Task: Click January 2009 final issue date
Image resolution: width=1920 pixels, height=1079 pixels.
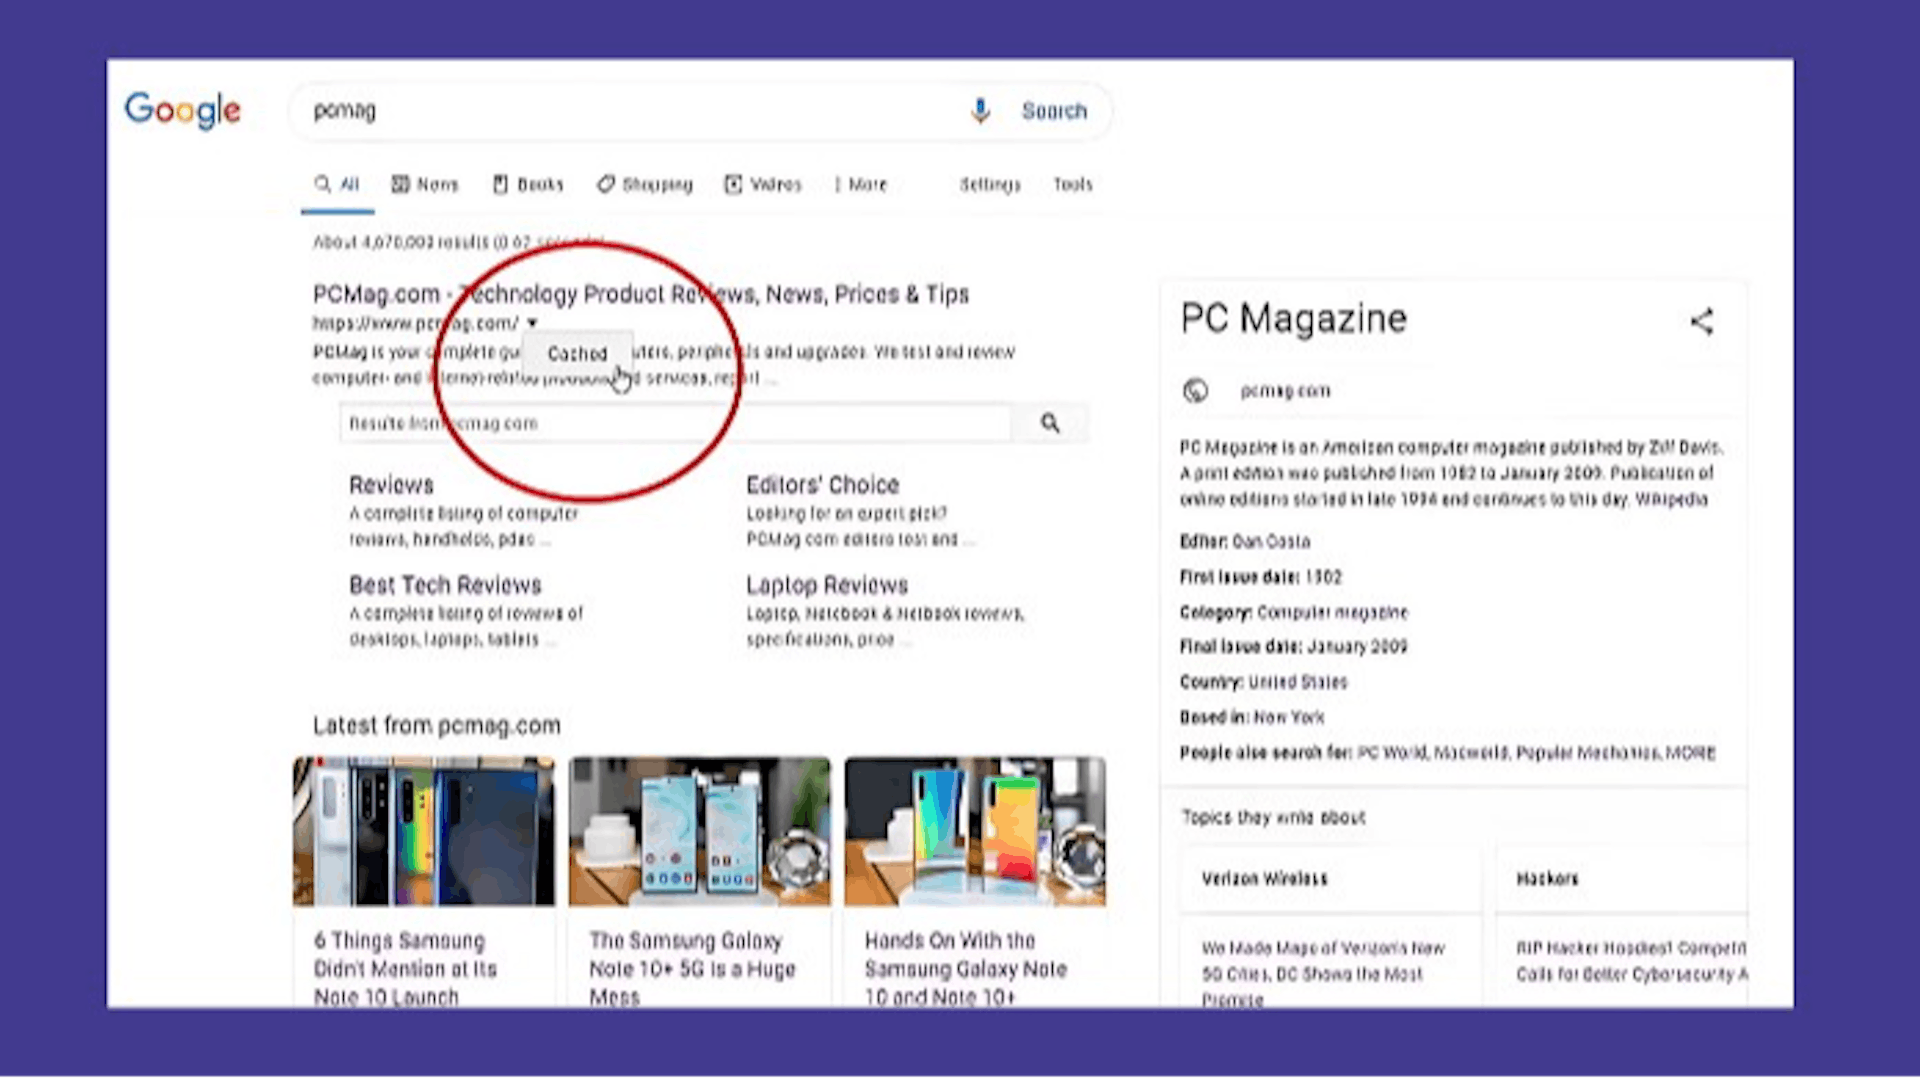Action: pyautogui.click(x=1357, y=647)
